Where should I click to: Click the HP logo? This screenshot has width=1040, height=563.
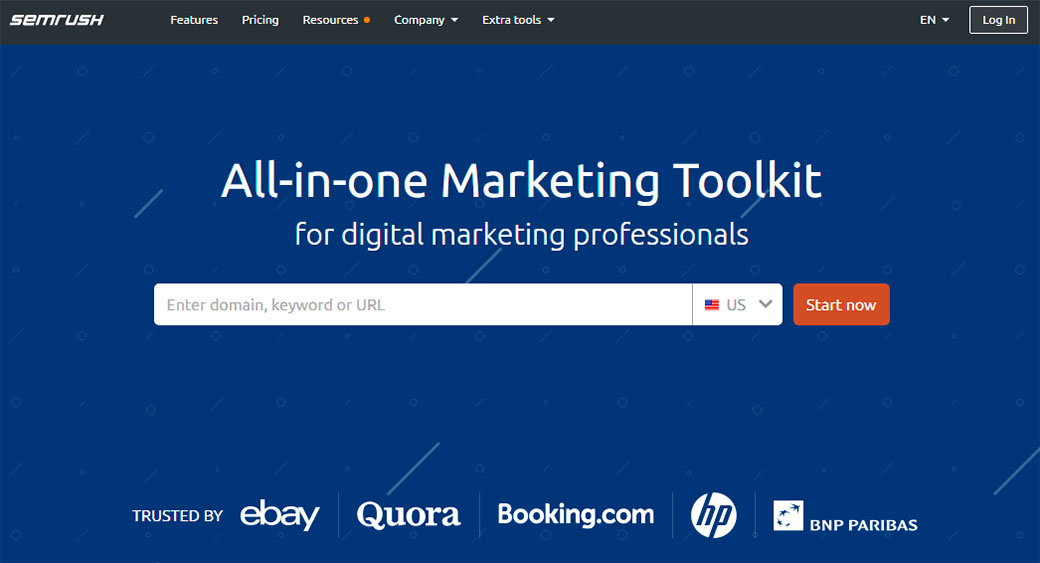point(714,515)
